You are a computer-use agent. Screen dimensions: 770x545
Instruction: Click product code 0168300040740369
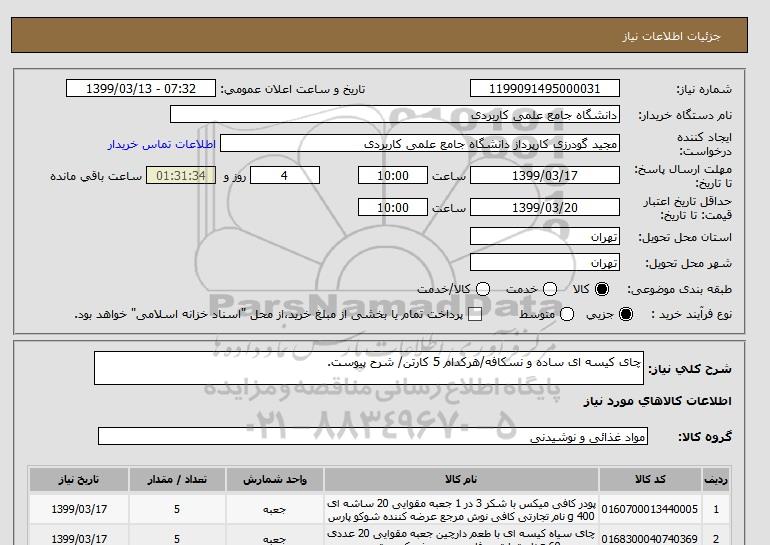[x=650, y=539]
